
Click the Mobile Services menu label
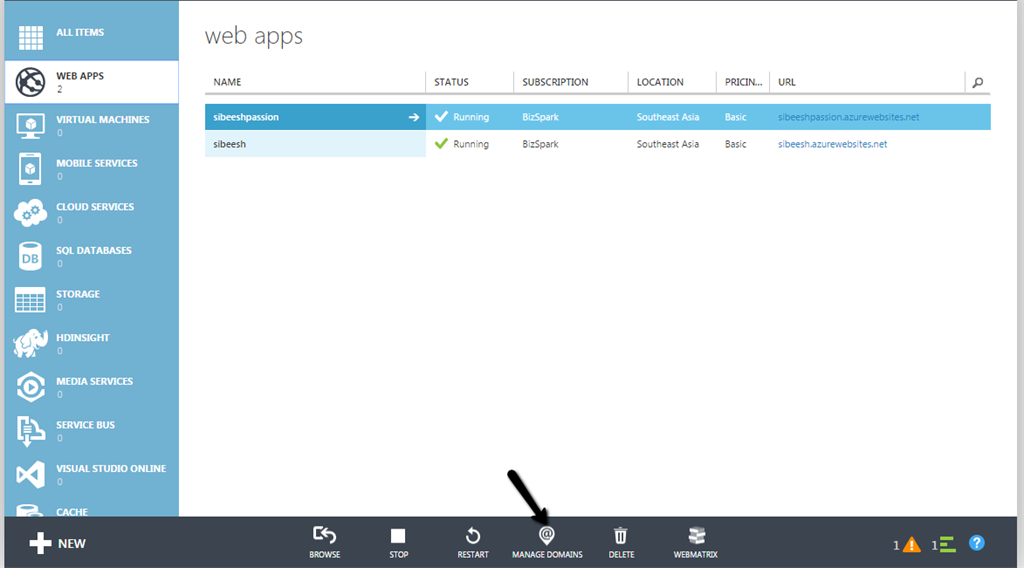point(97,163)
